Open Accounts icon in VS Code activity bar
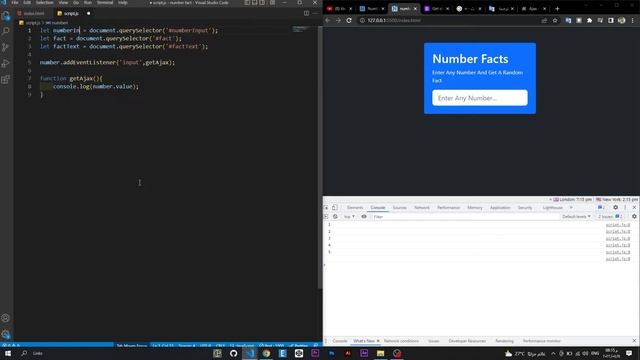The height and width of the screenshot is (360, 640). 6,318
